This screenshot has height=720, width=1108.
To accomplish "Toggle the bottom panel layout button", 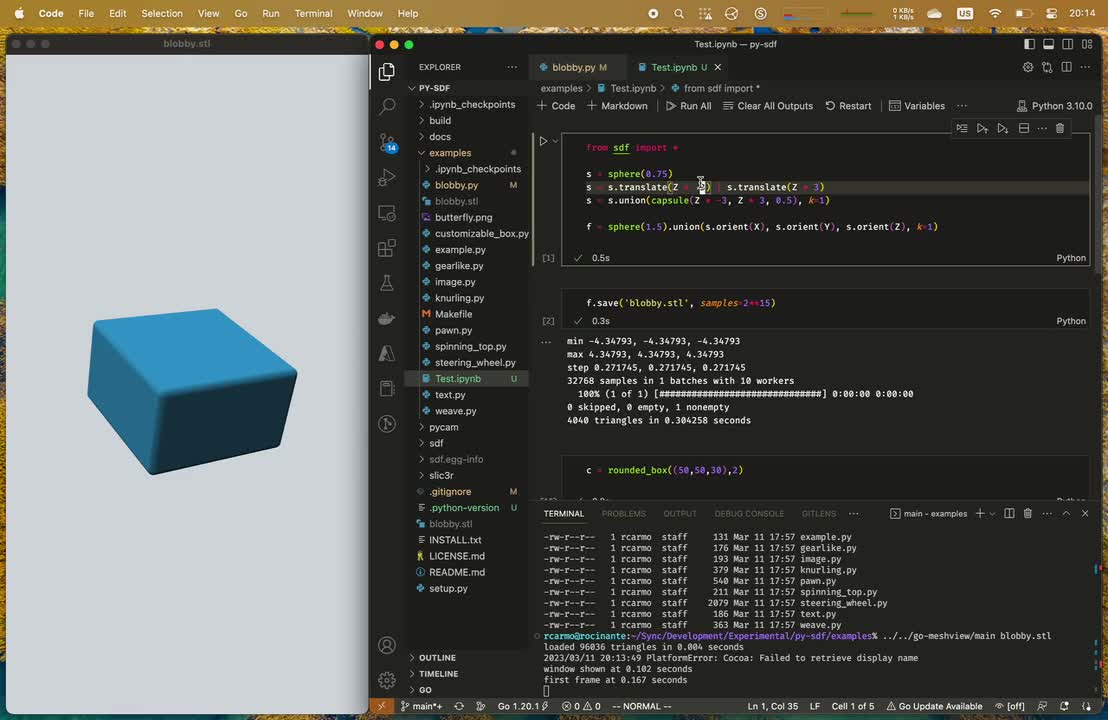I will 1049,44.
